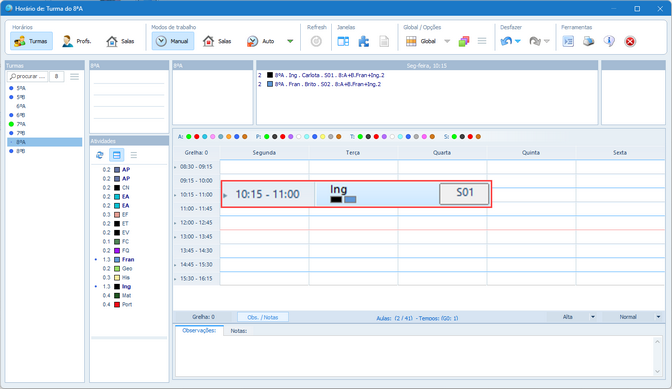The width and height of the screenshot is (672, 389).
Task: Expand the 14:45 - 15:30 time row
Action: 175,265
